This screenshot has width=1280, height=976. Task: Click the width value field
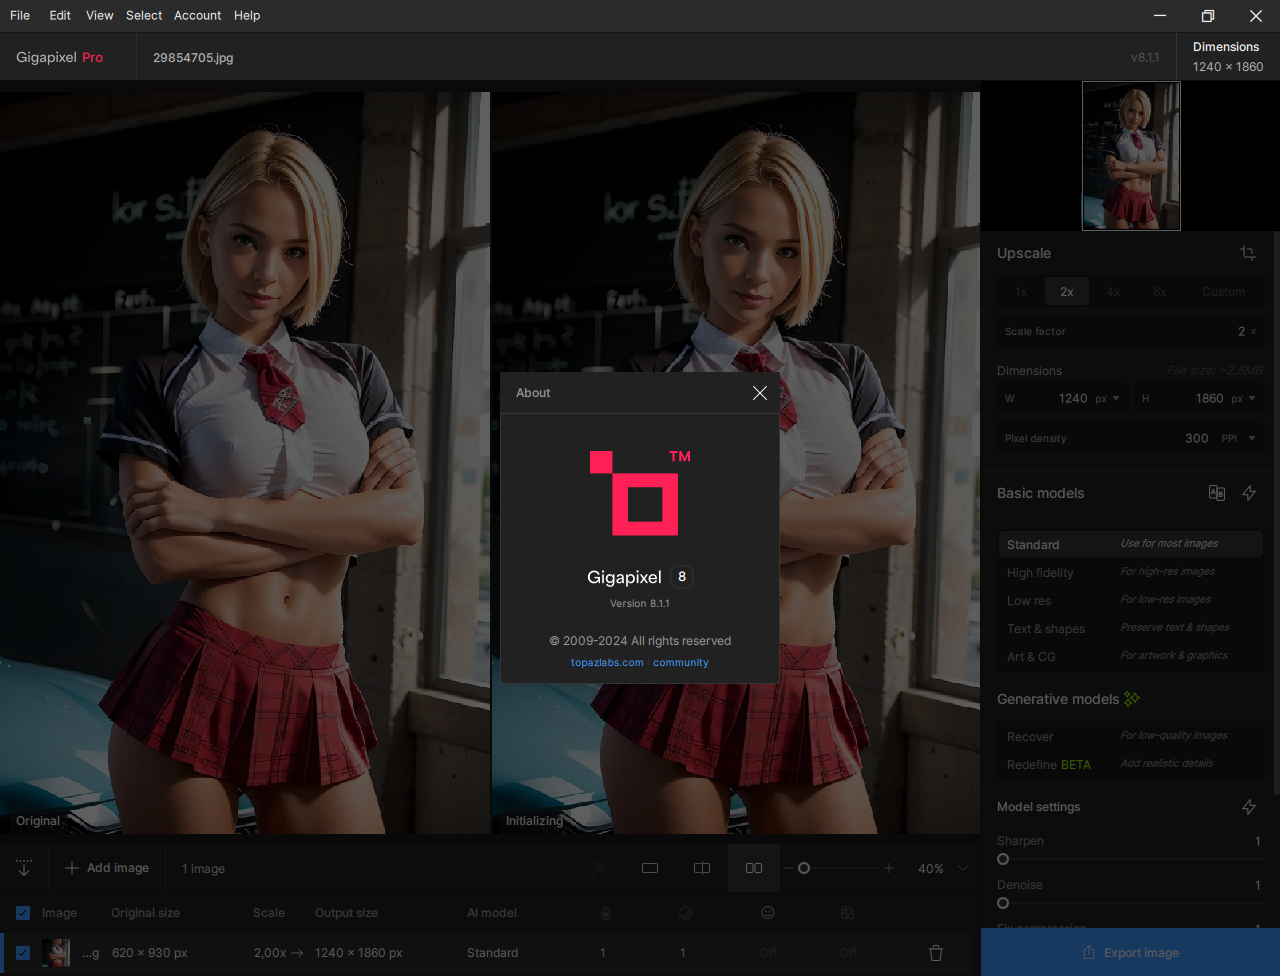click(x=1073, y=398)
